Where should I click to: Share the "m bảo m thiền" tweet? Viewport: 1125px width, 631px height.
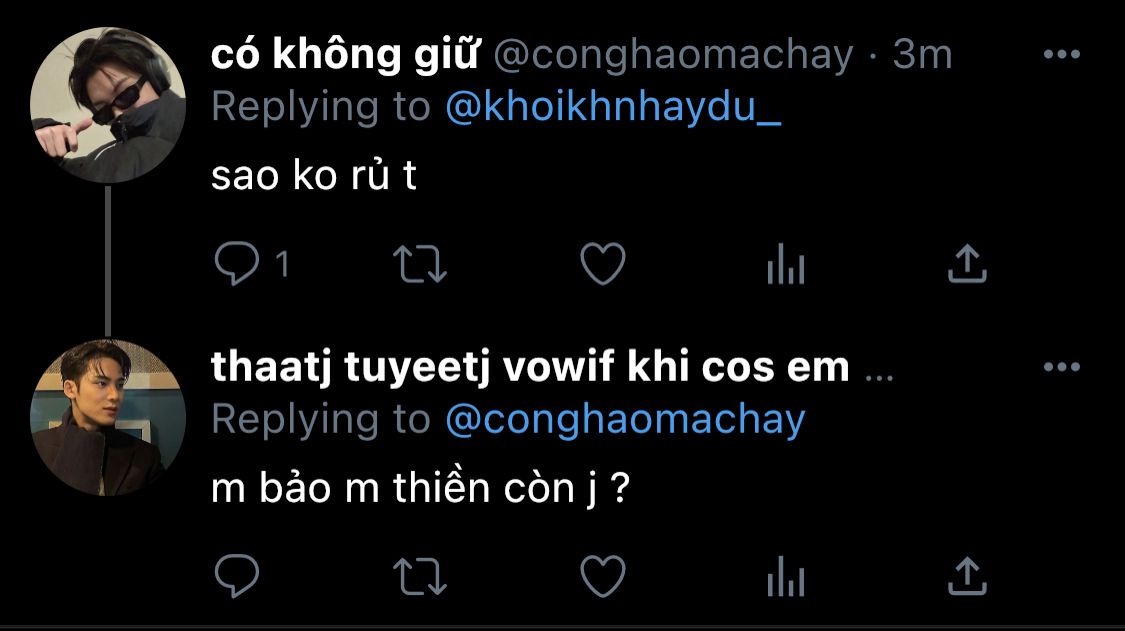(x=967, y=576)
